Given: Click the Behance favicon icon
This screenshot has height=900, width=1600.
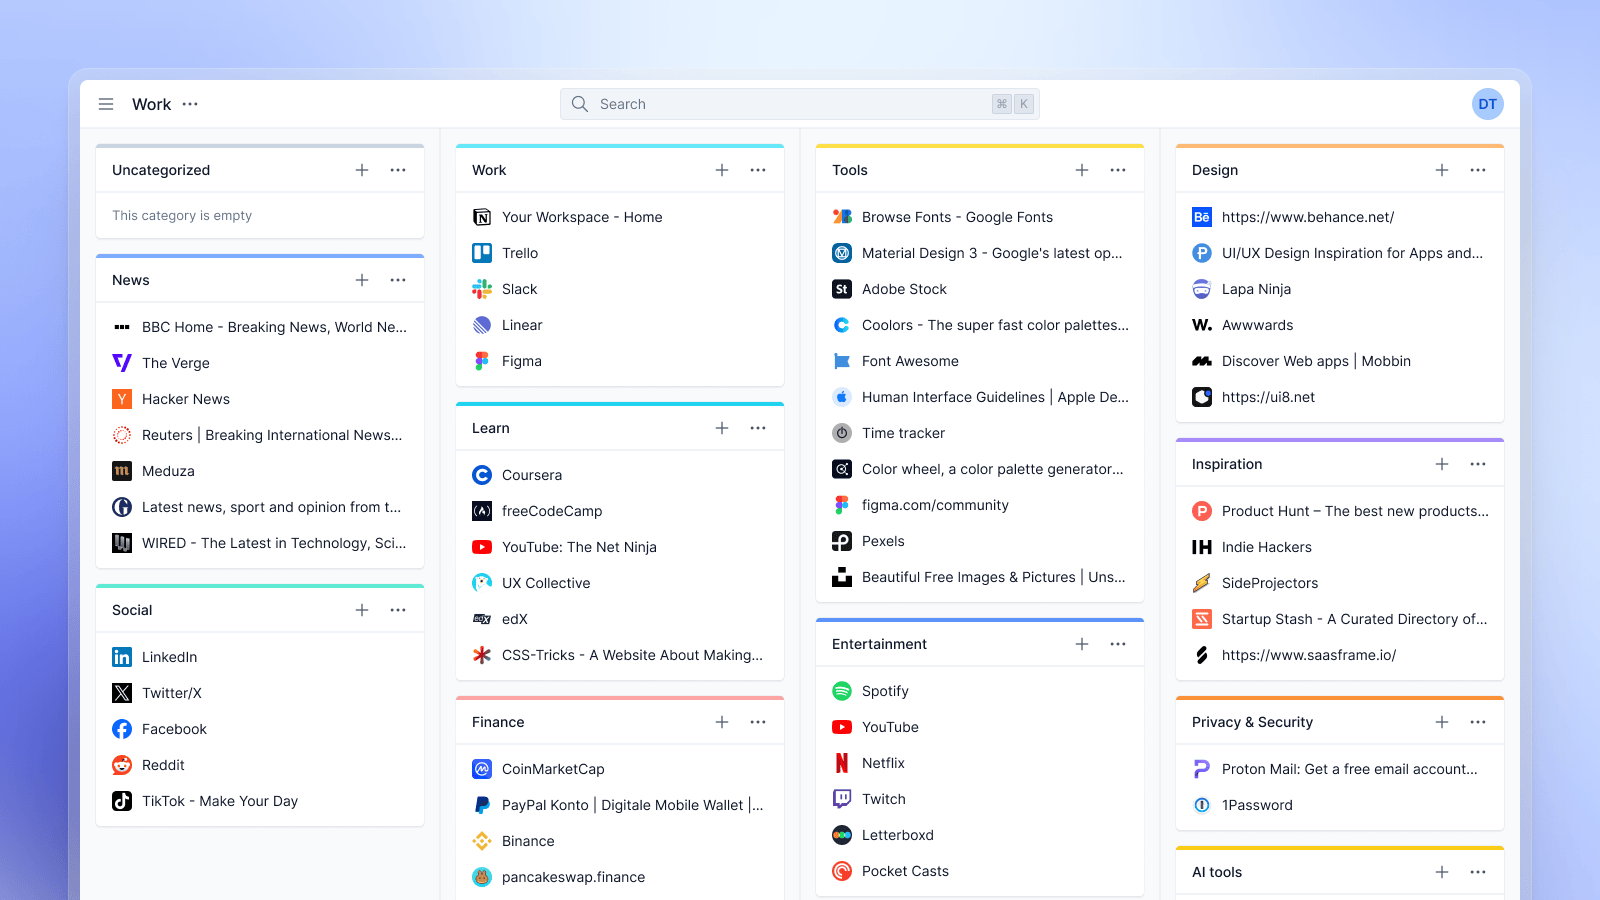Looking at the screenshot, I should click(x=1202, y=217).
